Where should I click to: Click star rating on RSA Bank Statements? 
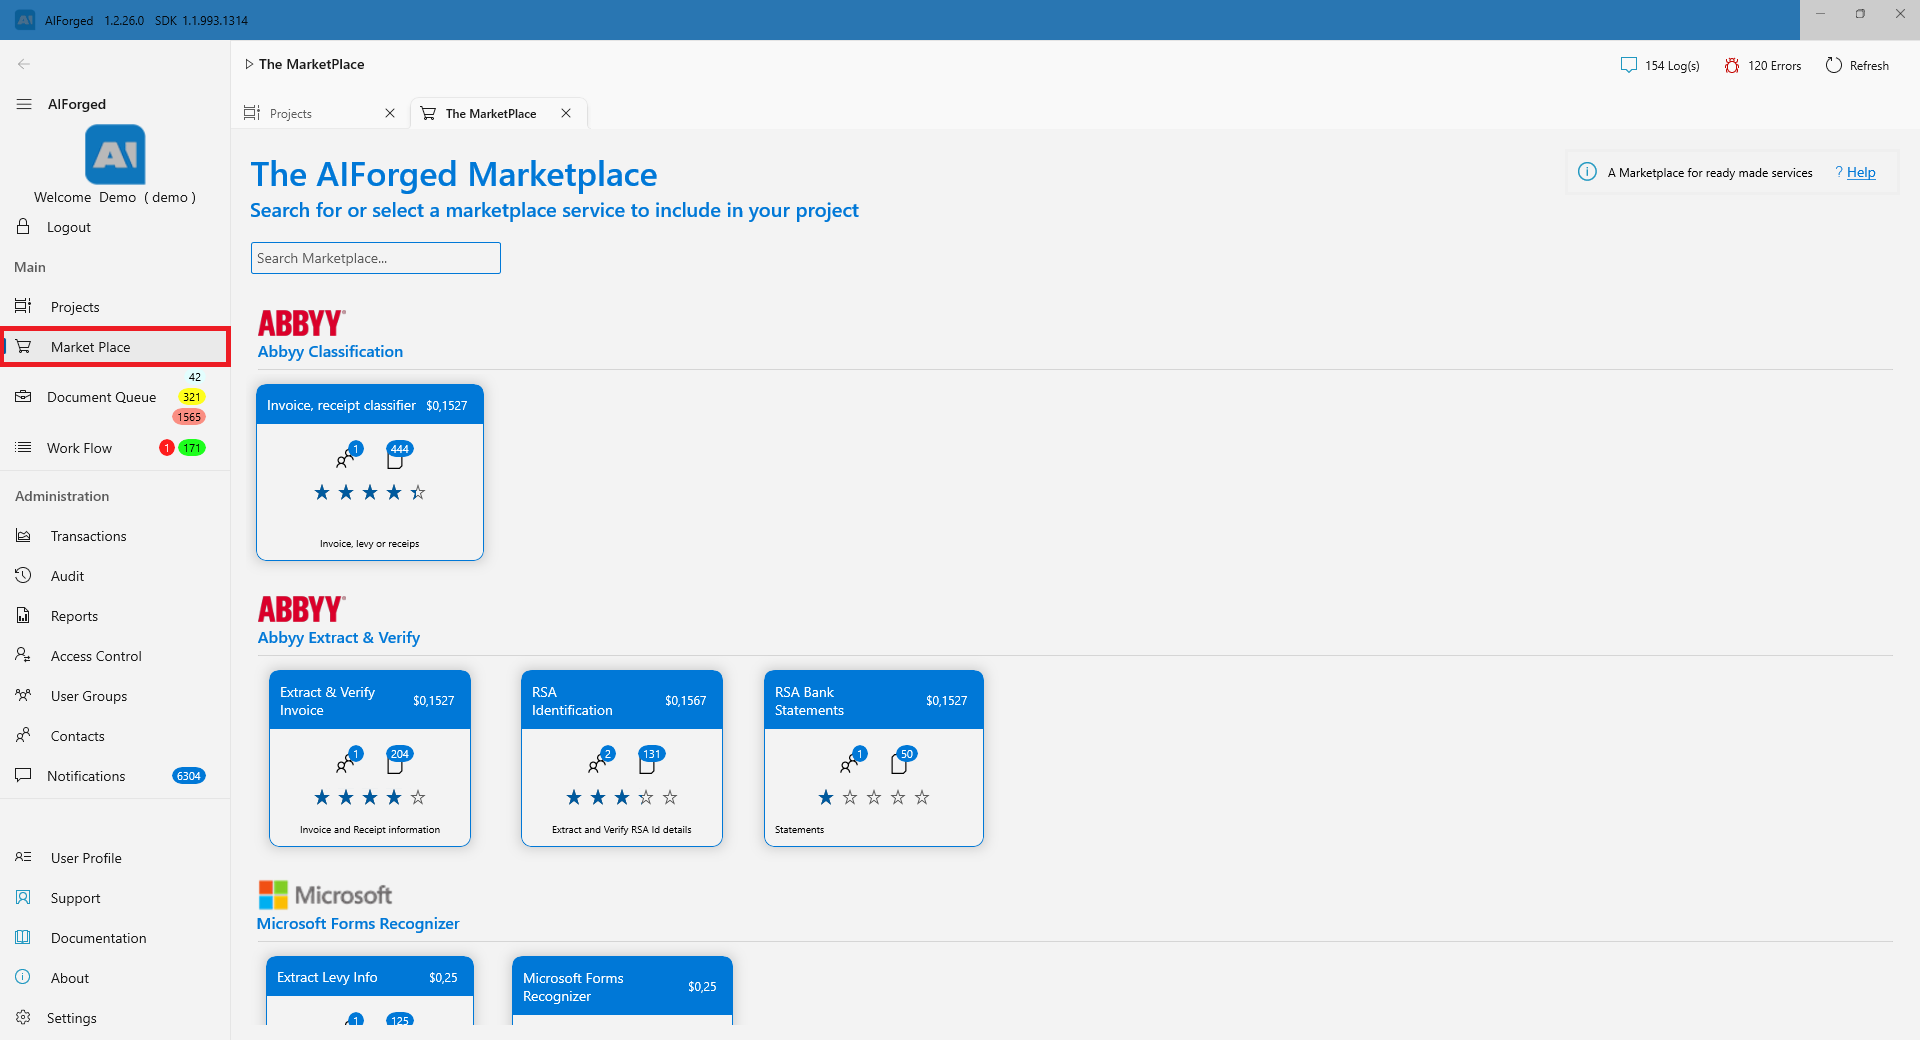point(874,797)
